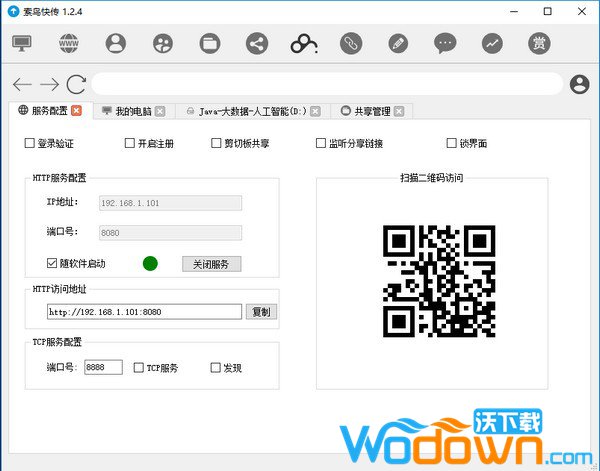600x471 pixels.
Task: Click the trend chart icon
Action: click(492, 43)
